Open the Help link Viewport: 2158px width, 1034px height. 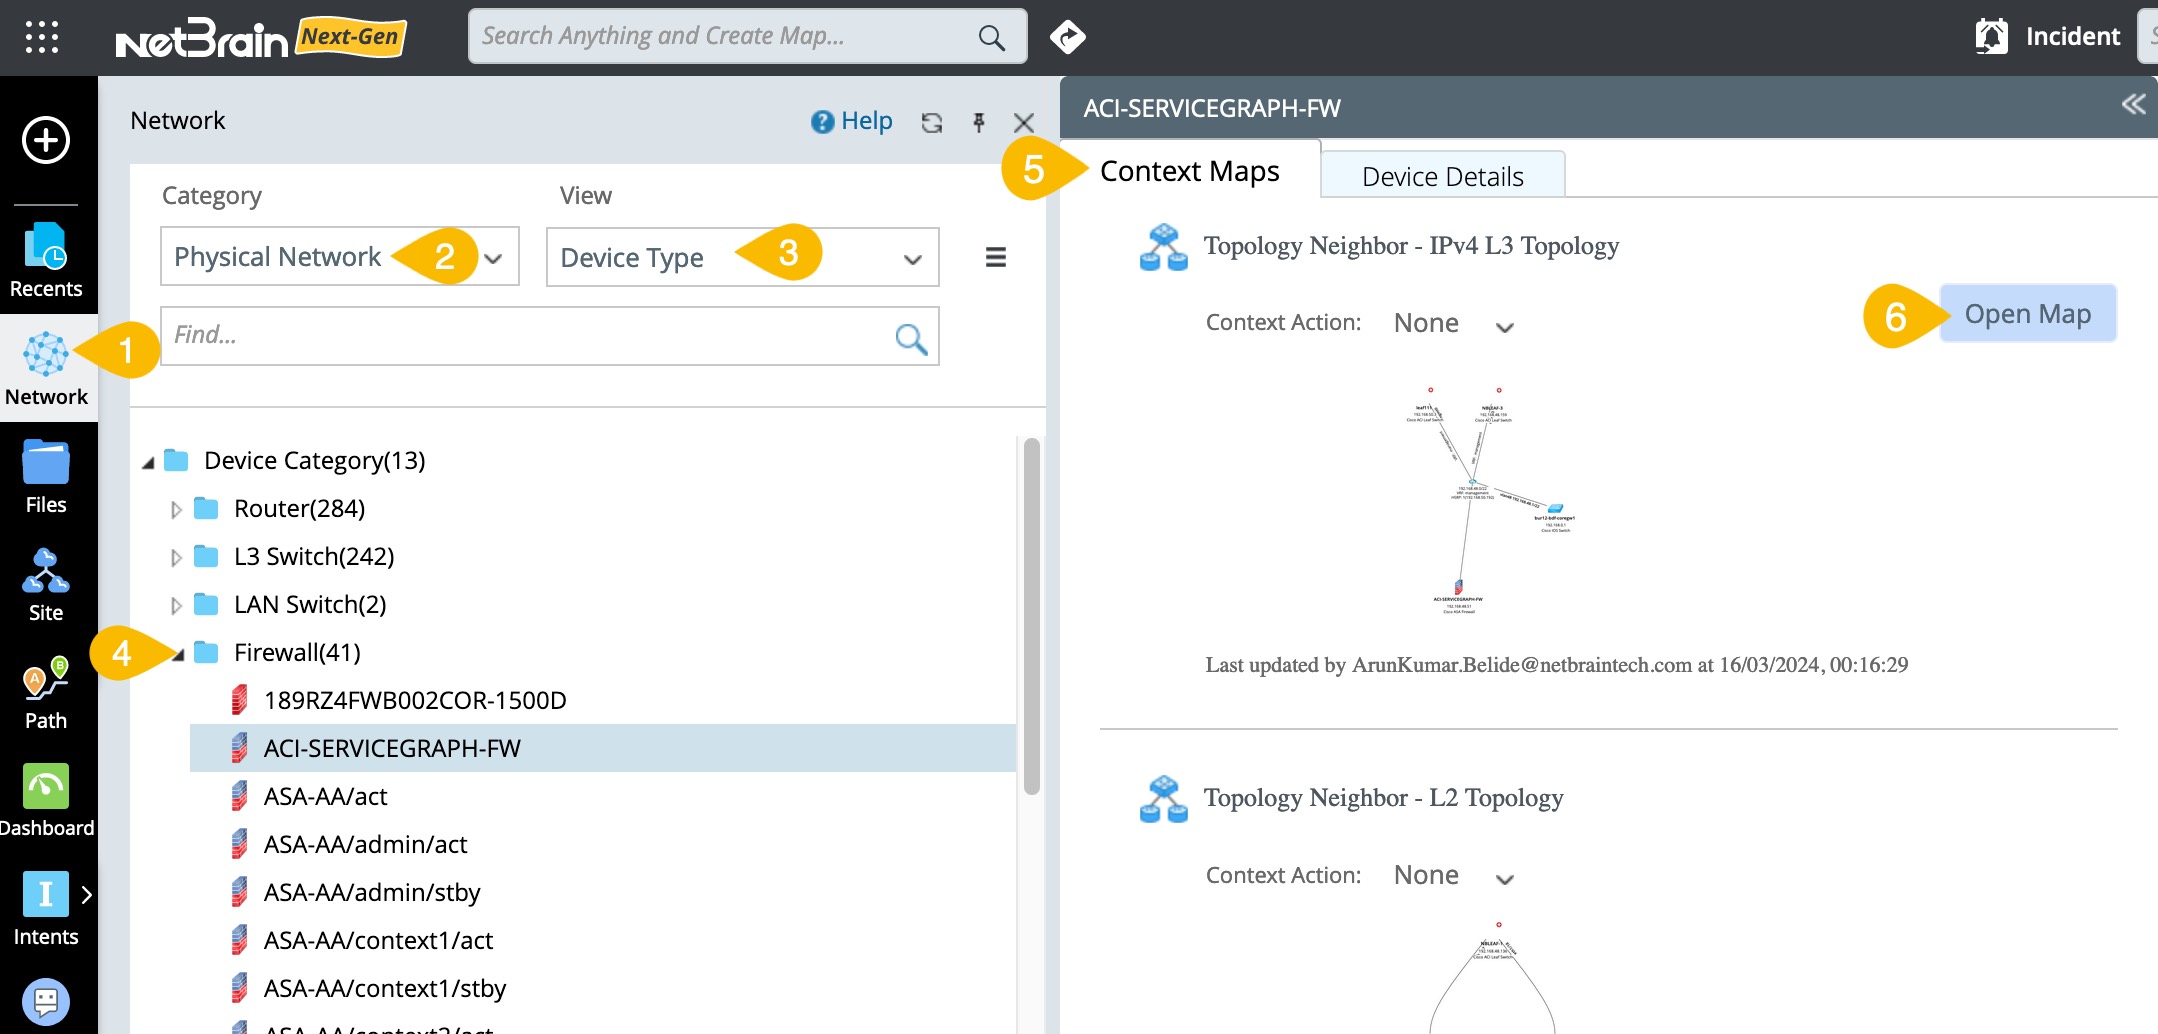coord(851,121)
